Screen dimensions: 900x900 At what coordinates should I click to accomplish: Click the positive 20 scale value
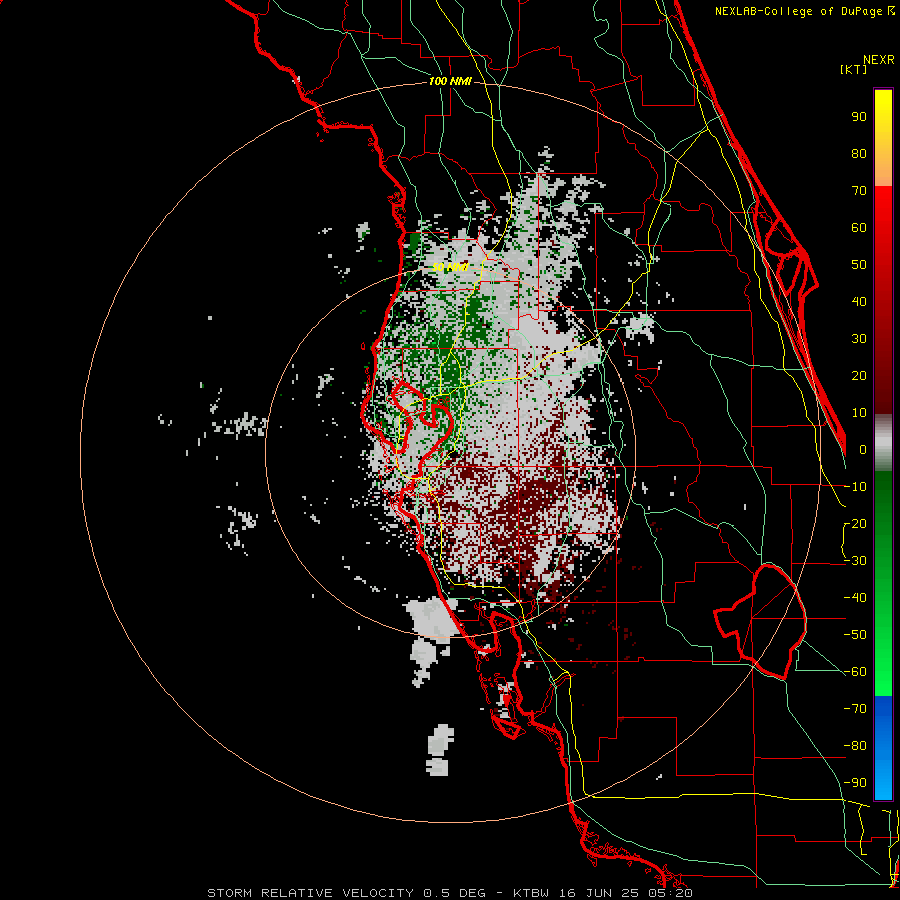[859, 375]
